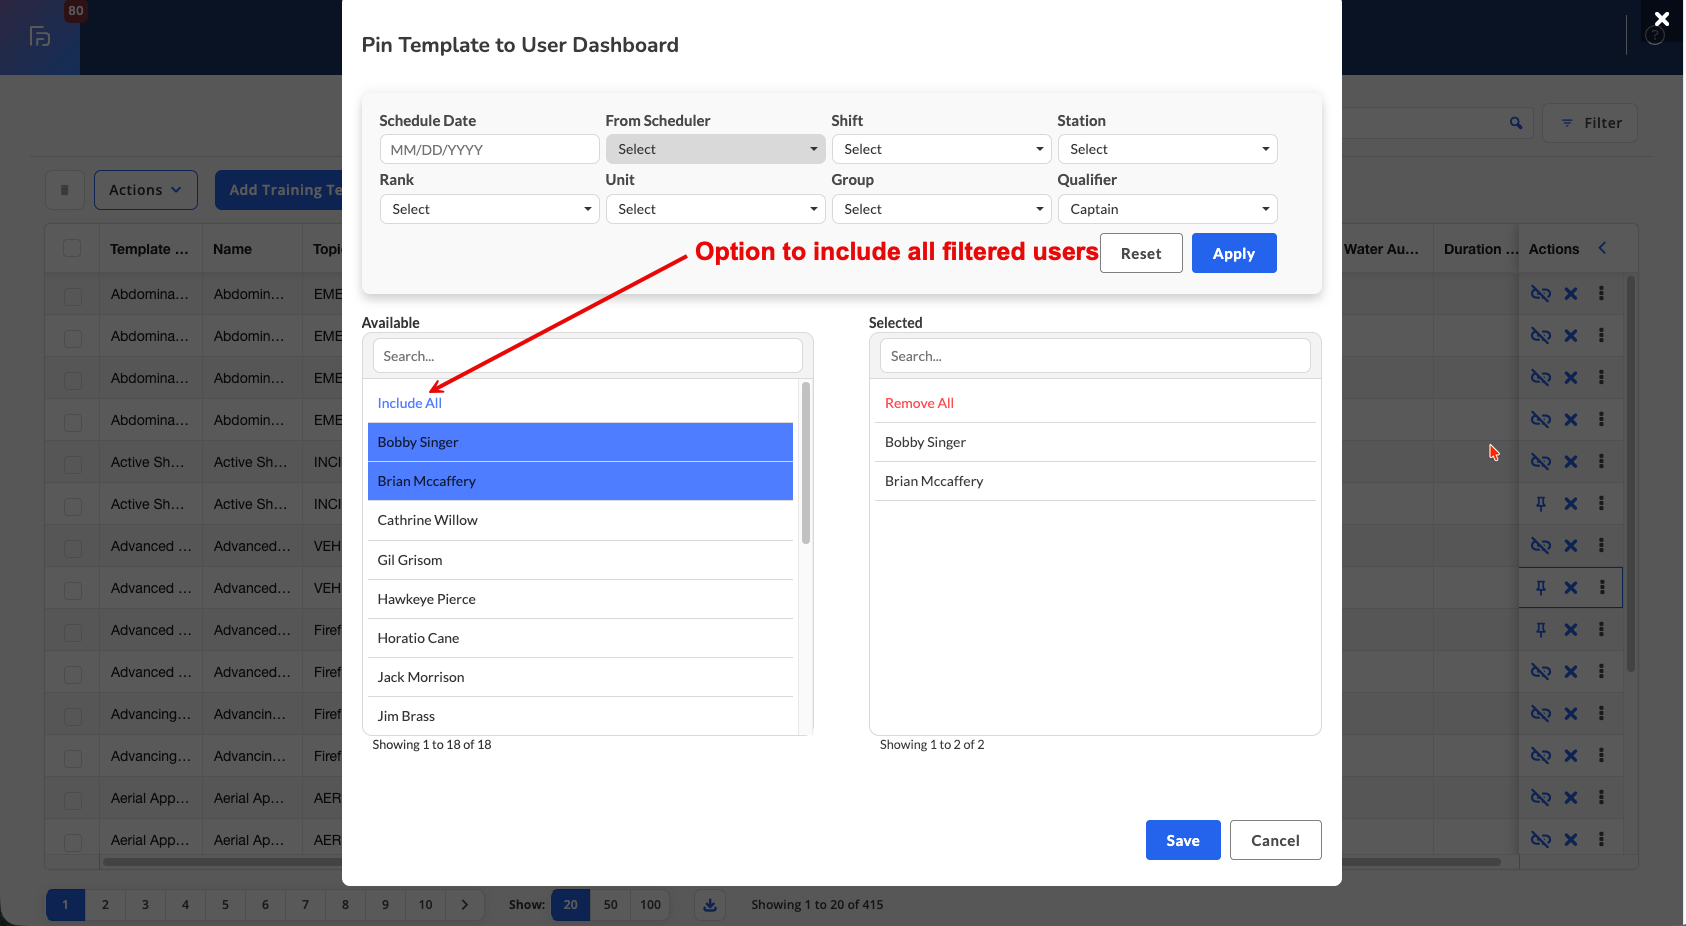Click the Include All link
This screenshot has height=926, width=1686.
[x=410, y=403]
